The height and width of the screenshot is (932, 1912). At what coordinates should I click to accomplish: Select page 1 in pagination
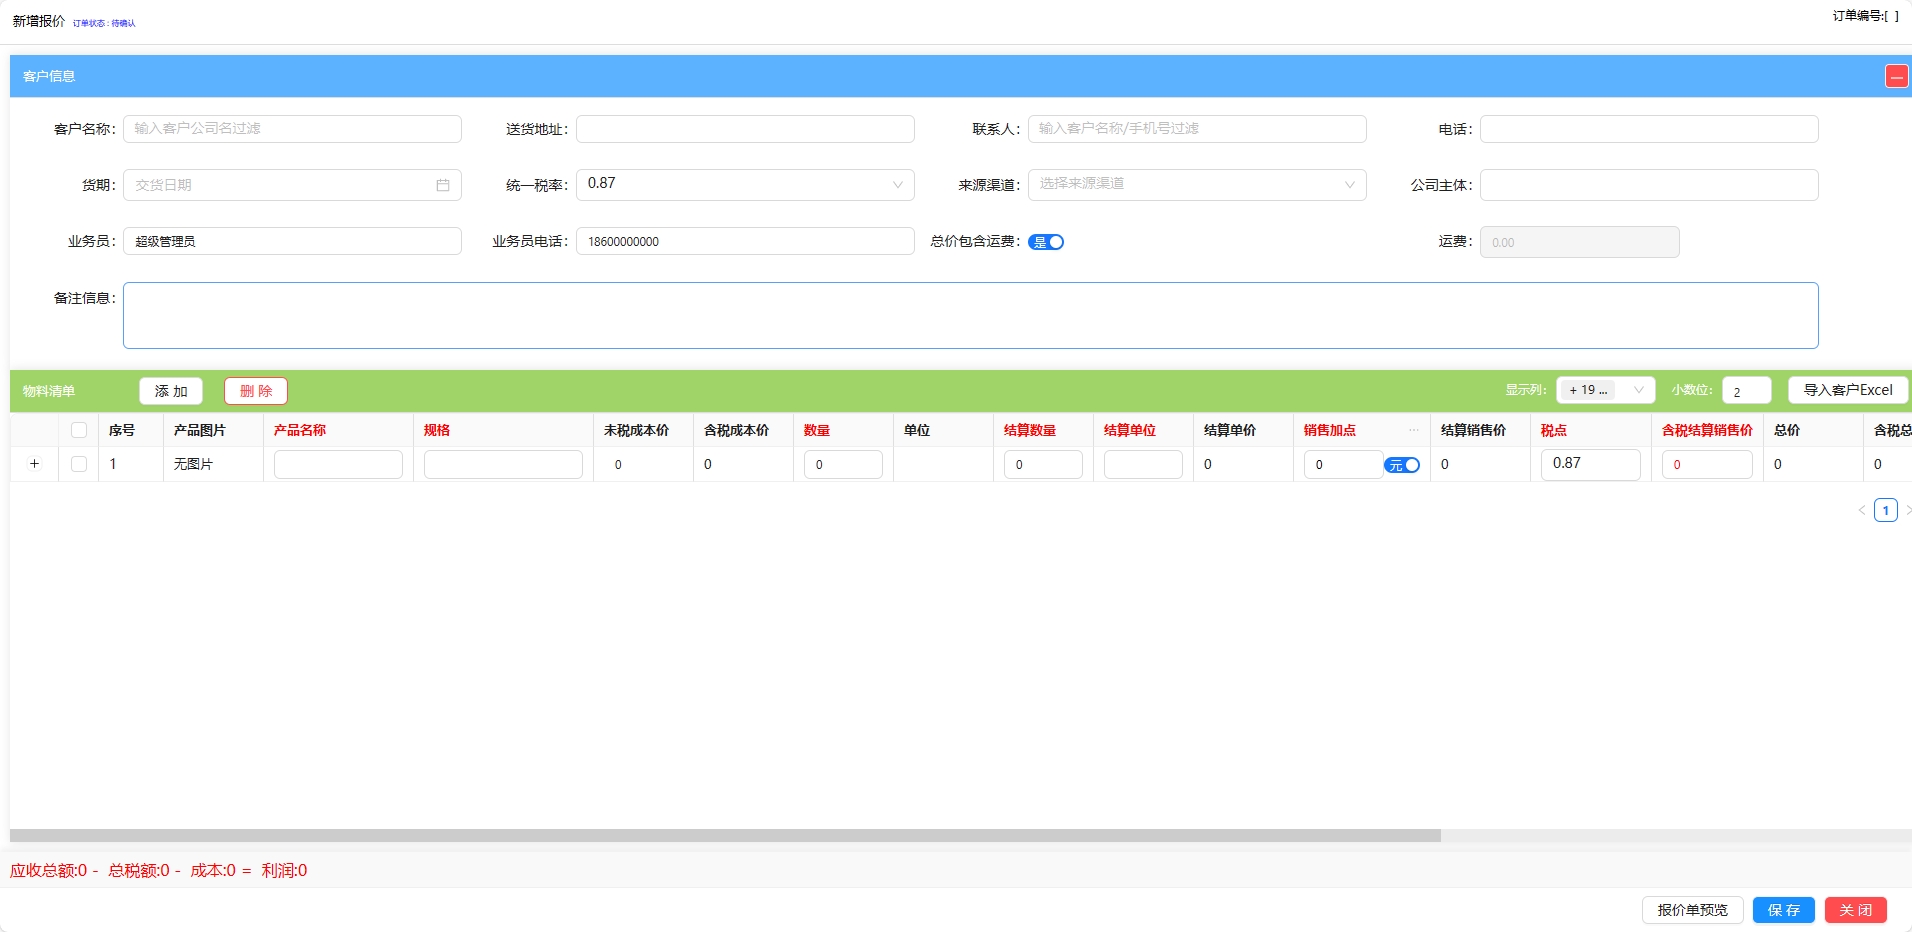[x=1886, y=510]
